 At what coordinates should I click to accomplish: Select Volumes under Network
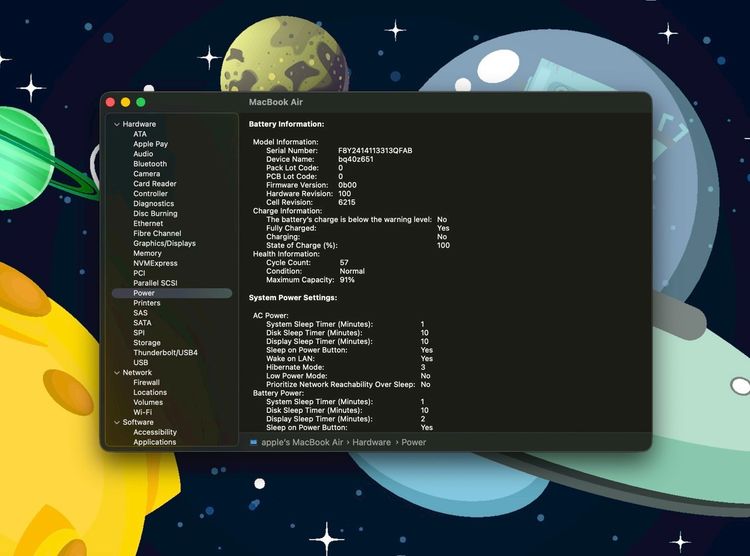pyautogui.click(x=148, y=402)
